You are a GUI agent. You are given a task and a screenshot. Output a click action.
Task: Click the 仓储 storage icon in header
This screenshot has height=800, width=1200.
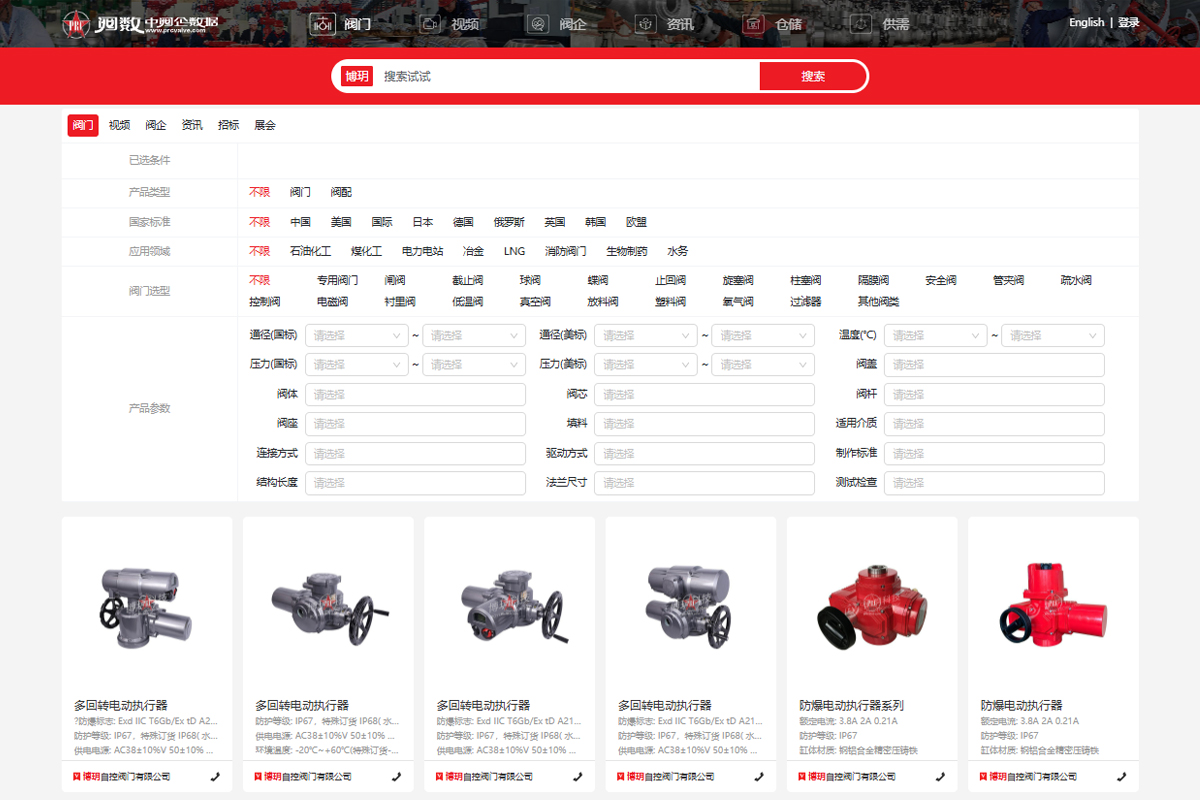click(x=755, y=23)
